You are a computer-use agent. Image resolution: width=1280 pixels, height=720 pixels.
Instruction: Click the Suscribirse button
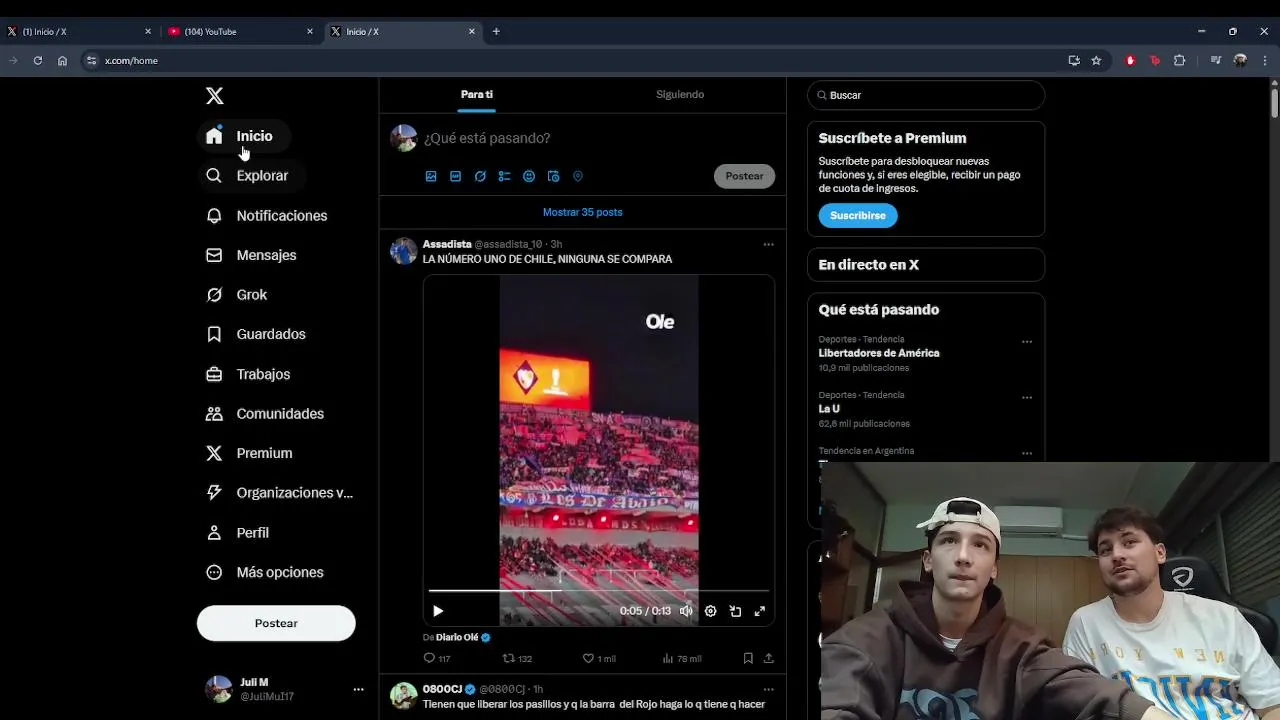858,215
